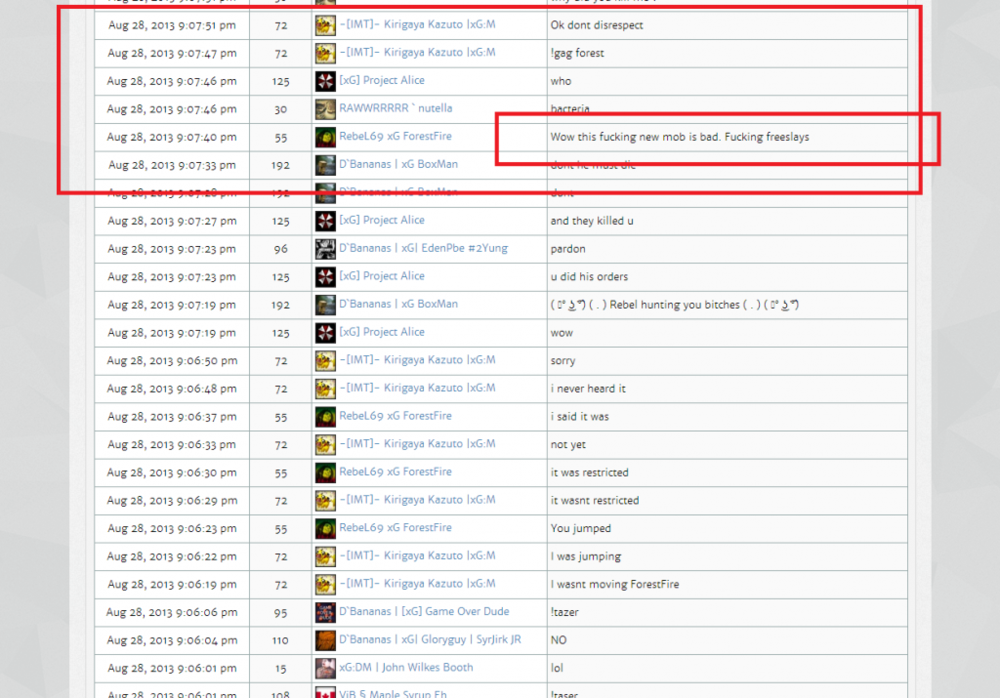Select timestamp 'Aug 28, 2013 9:06:06 pm'
1000x698 pixels.
pyautogui.click(x=172, y=613)
